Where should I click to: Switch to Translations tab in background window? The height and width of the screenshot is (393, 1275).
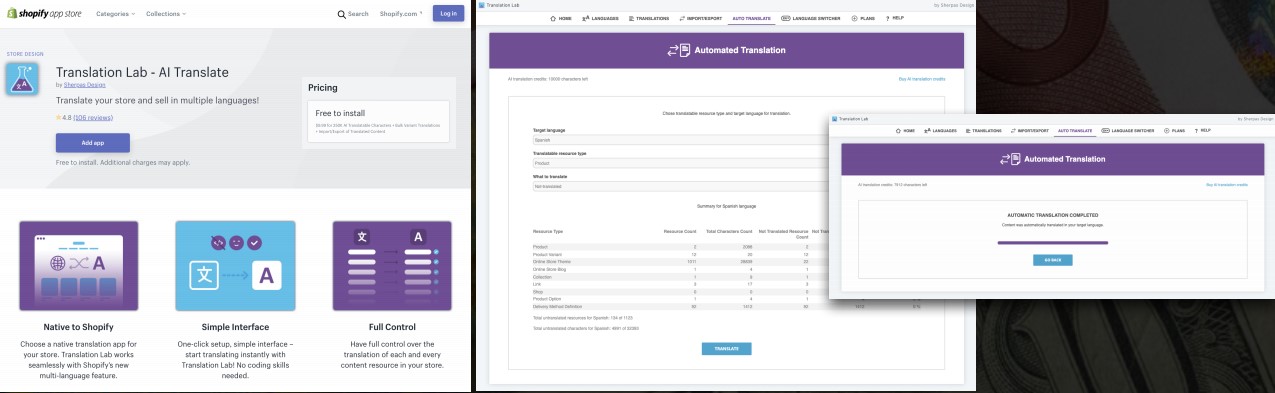click(x=649, y=19)
